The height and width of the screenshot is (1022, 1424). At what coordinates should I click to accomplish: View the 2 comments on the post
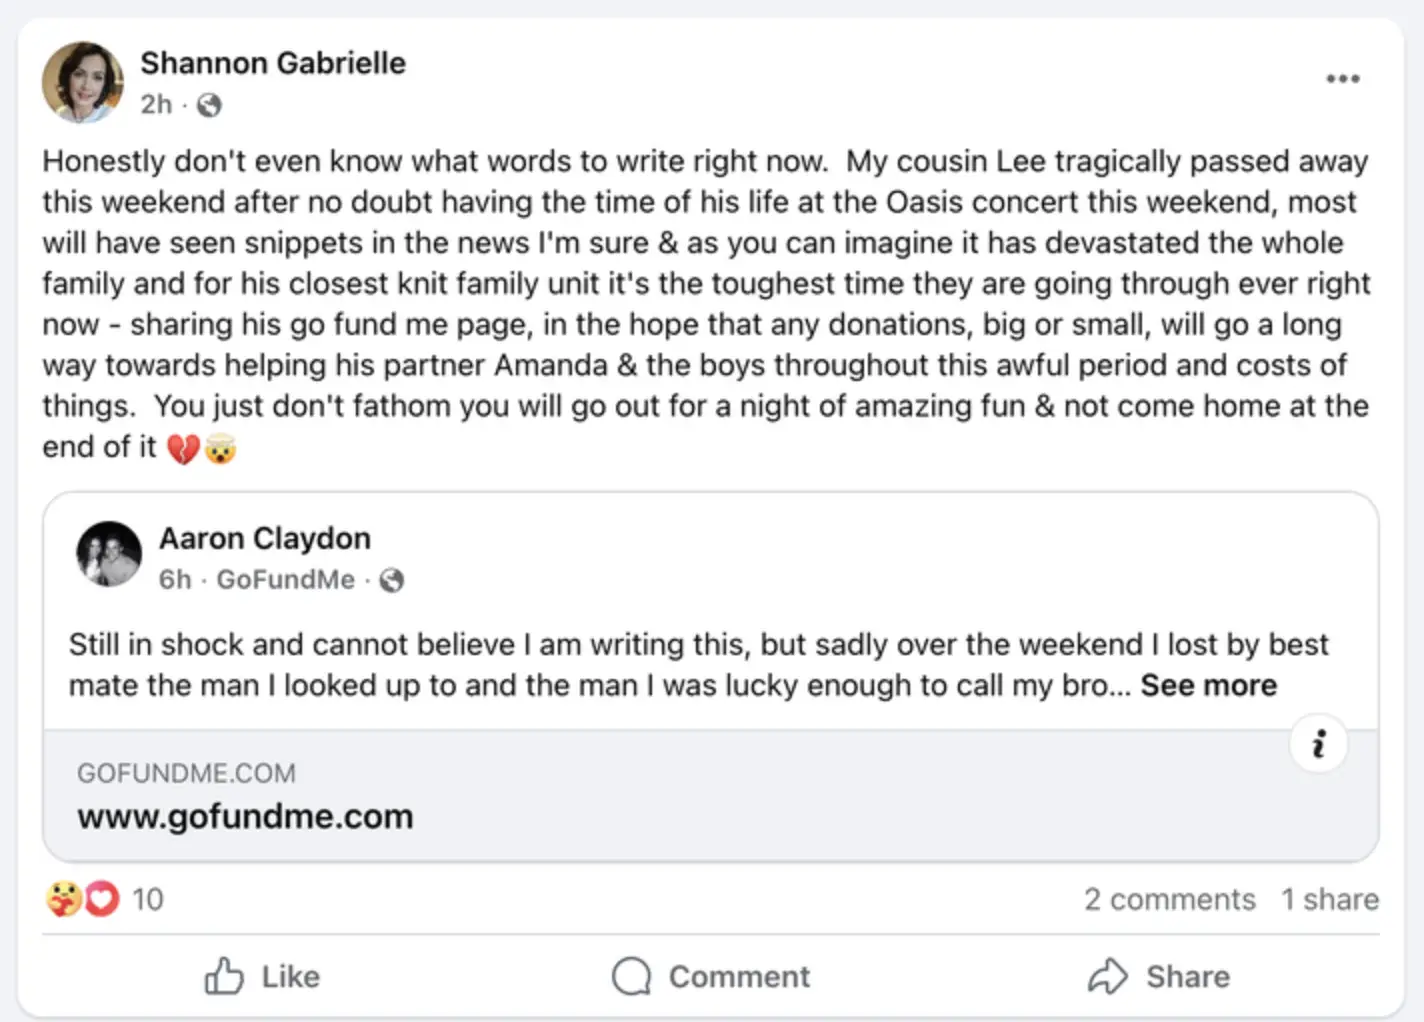pyautogui.click(x=1170, y=899)
